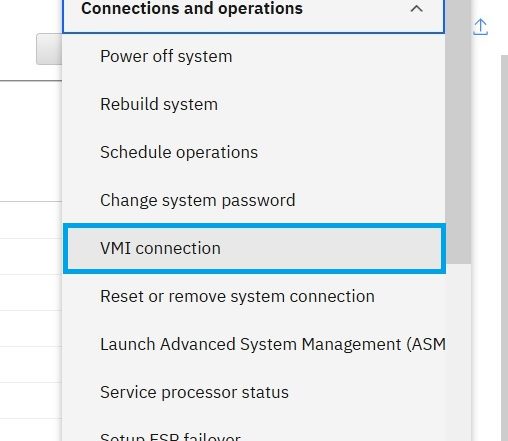Screen dimensions: 508x441
Task: Click the menu's vertical scrollbar thumb
Action: (458, 132)
